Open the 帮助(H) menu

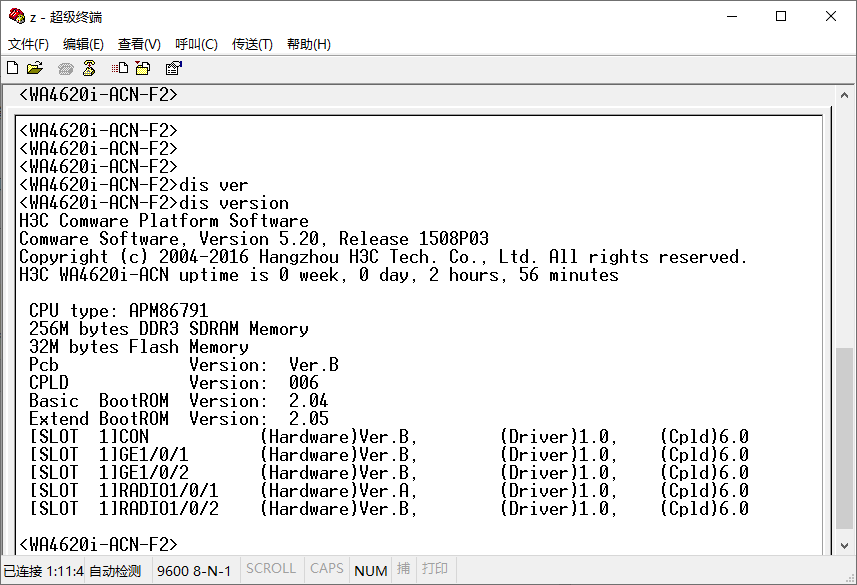[x=308, y=44]
